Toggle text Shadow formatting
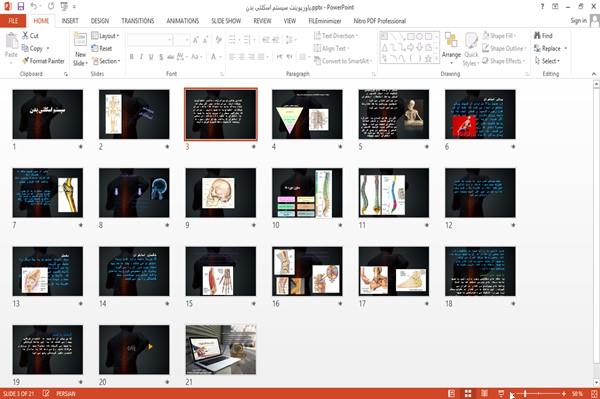This screenshot has height=399, width=600. [x=161, y=57]
